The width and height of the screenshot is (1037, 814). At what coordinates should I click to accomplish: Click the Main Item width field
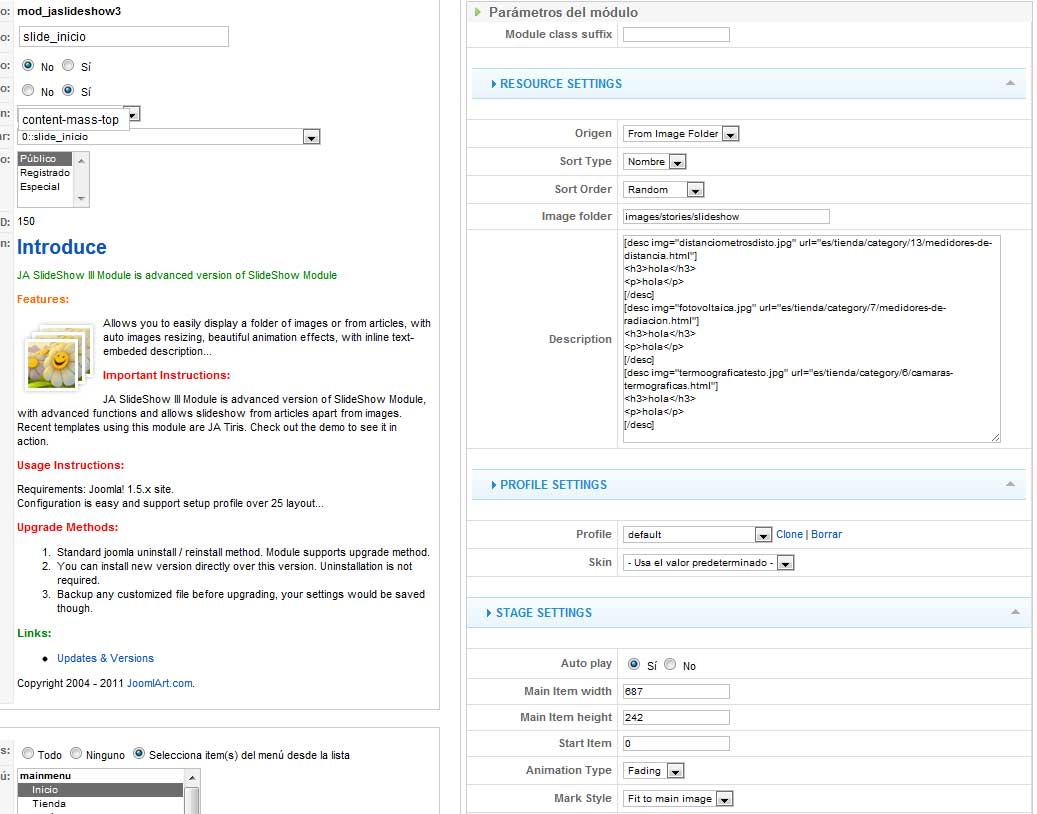click(x=676, y=691)
